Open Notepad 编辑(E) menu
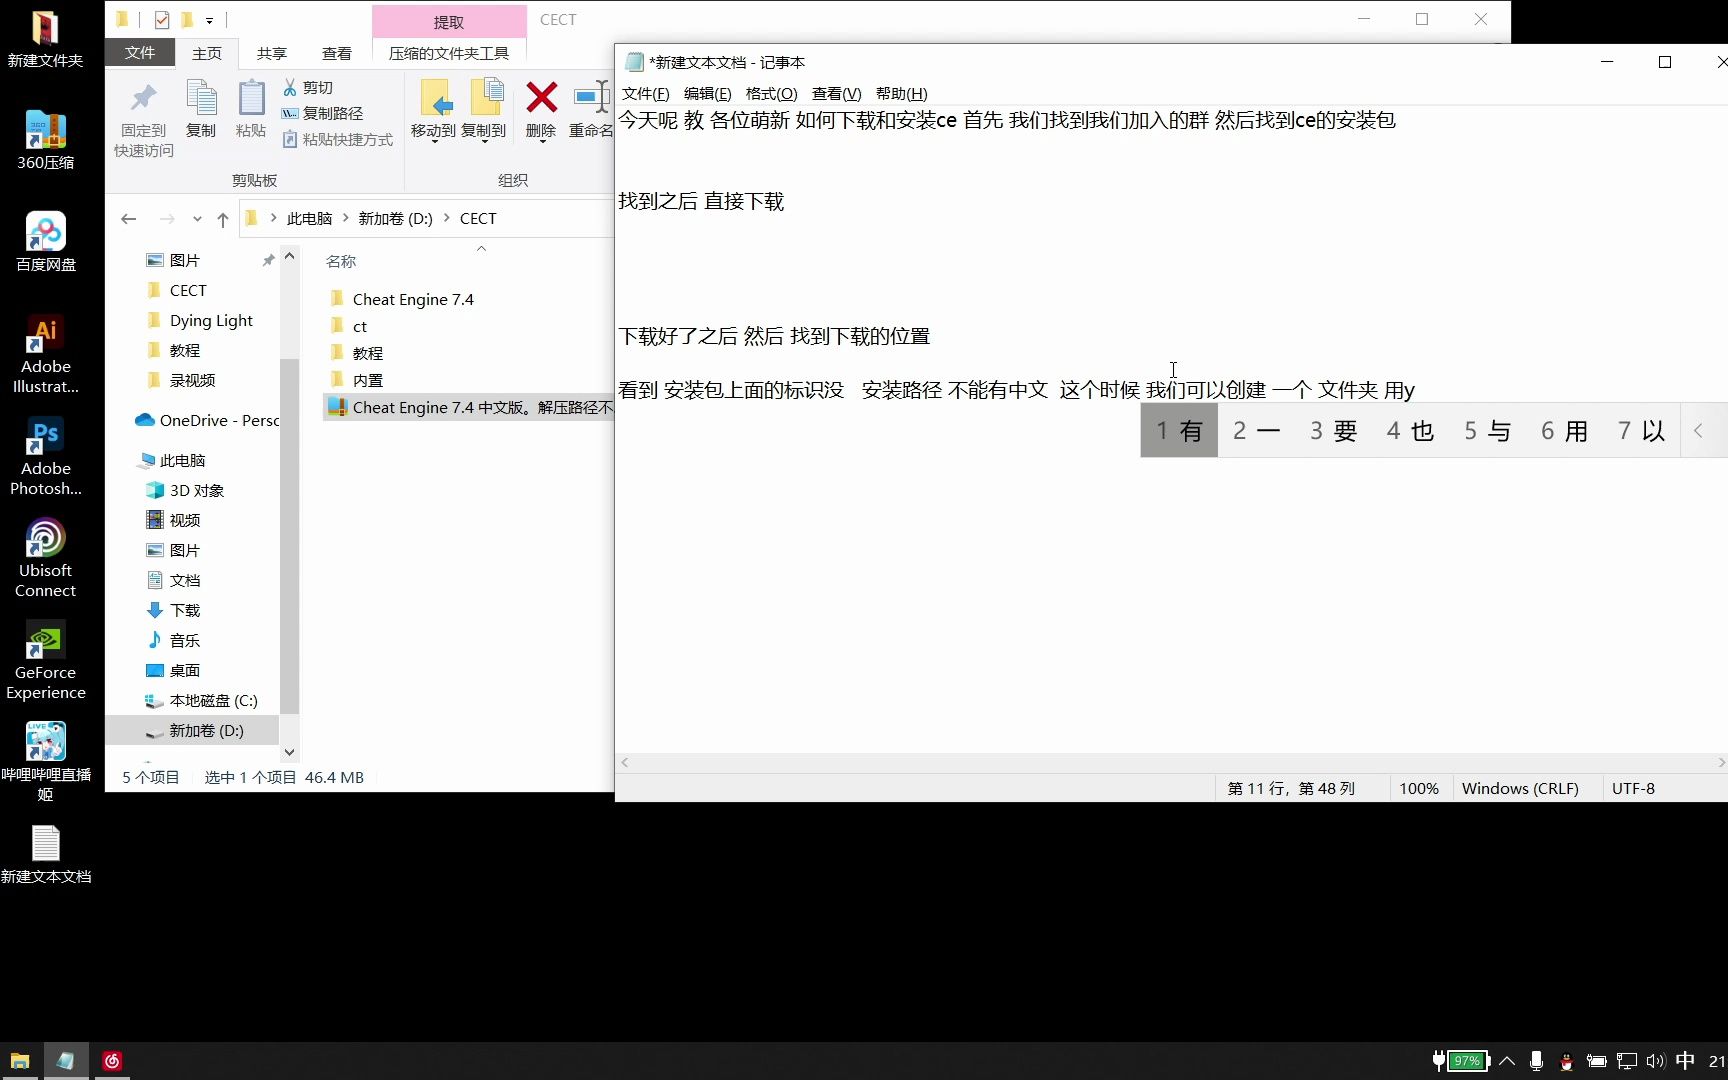This screenshot has width=1728, height=1080. point(708,93)
